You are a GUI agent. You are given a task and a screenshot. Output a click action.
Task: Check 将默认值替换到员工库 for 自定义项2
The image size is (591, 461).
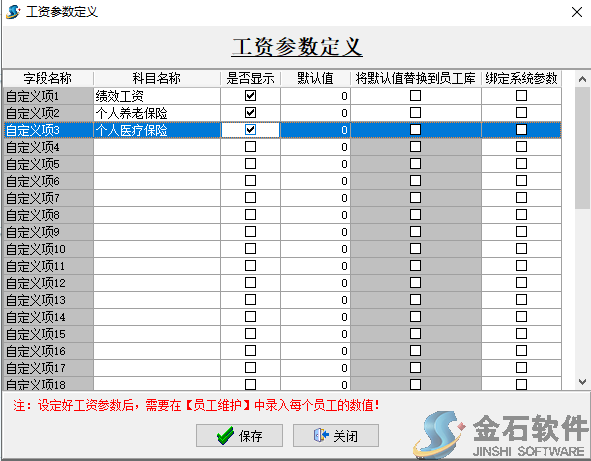tap(415, 113)
